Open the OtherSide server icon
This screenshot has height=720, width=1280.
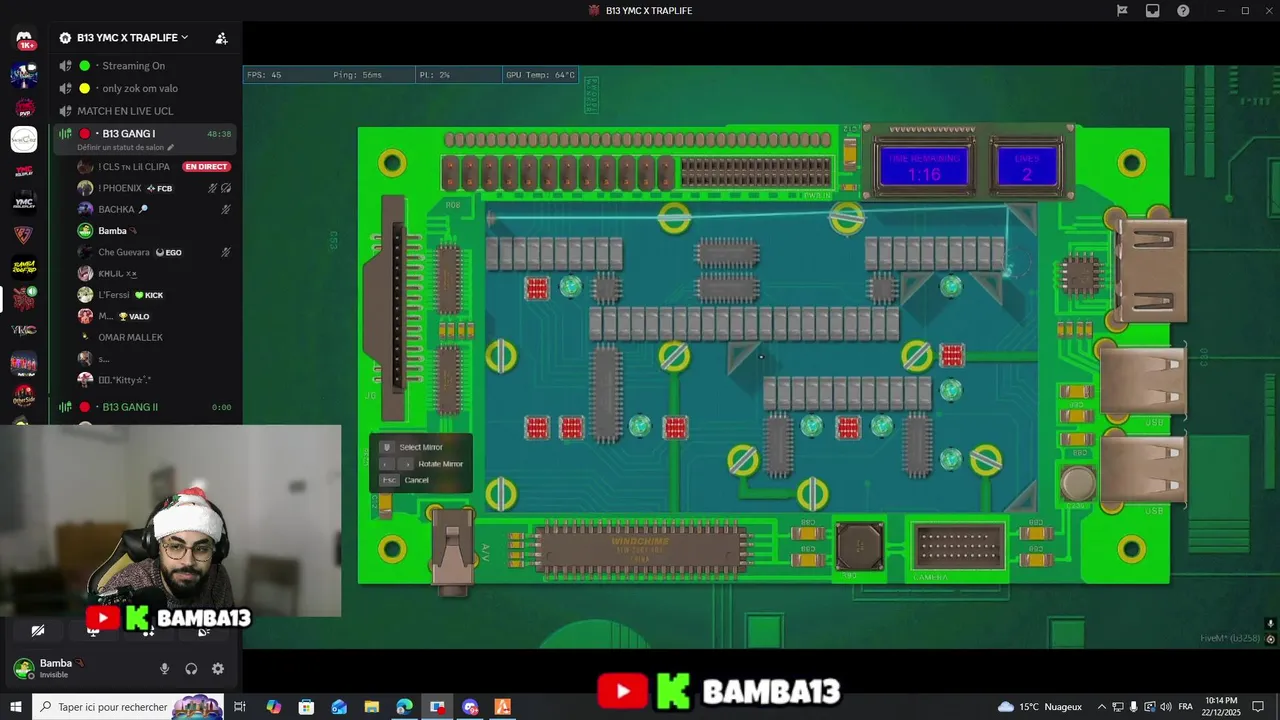[x=24, y=394]
